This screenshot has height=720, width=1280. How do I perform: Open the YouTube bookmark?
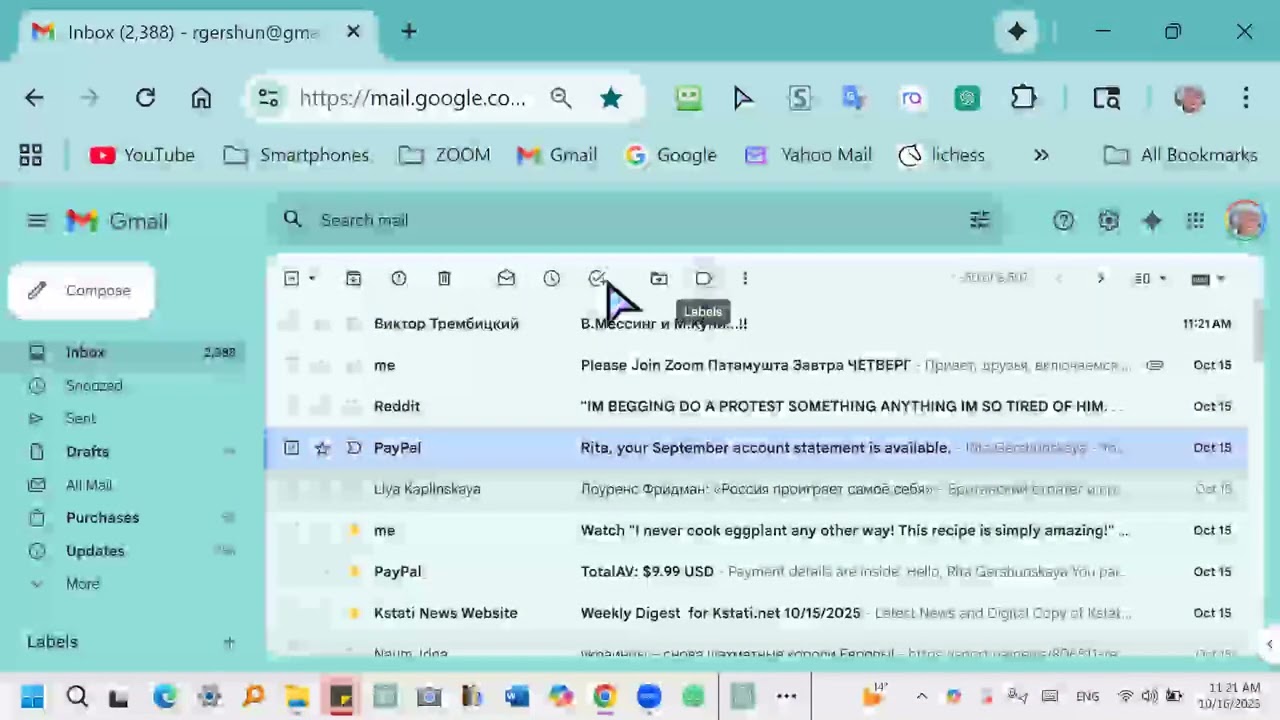click(x=142, y=155)
